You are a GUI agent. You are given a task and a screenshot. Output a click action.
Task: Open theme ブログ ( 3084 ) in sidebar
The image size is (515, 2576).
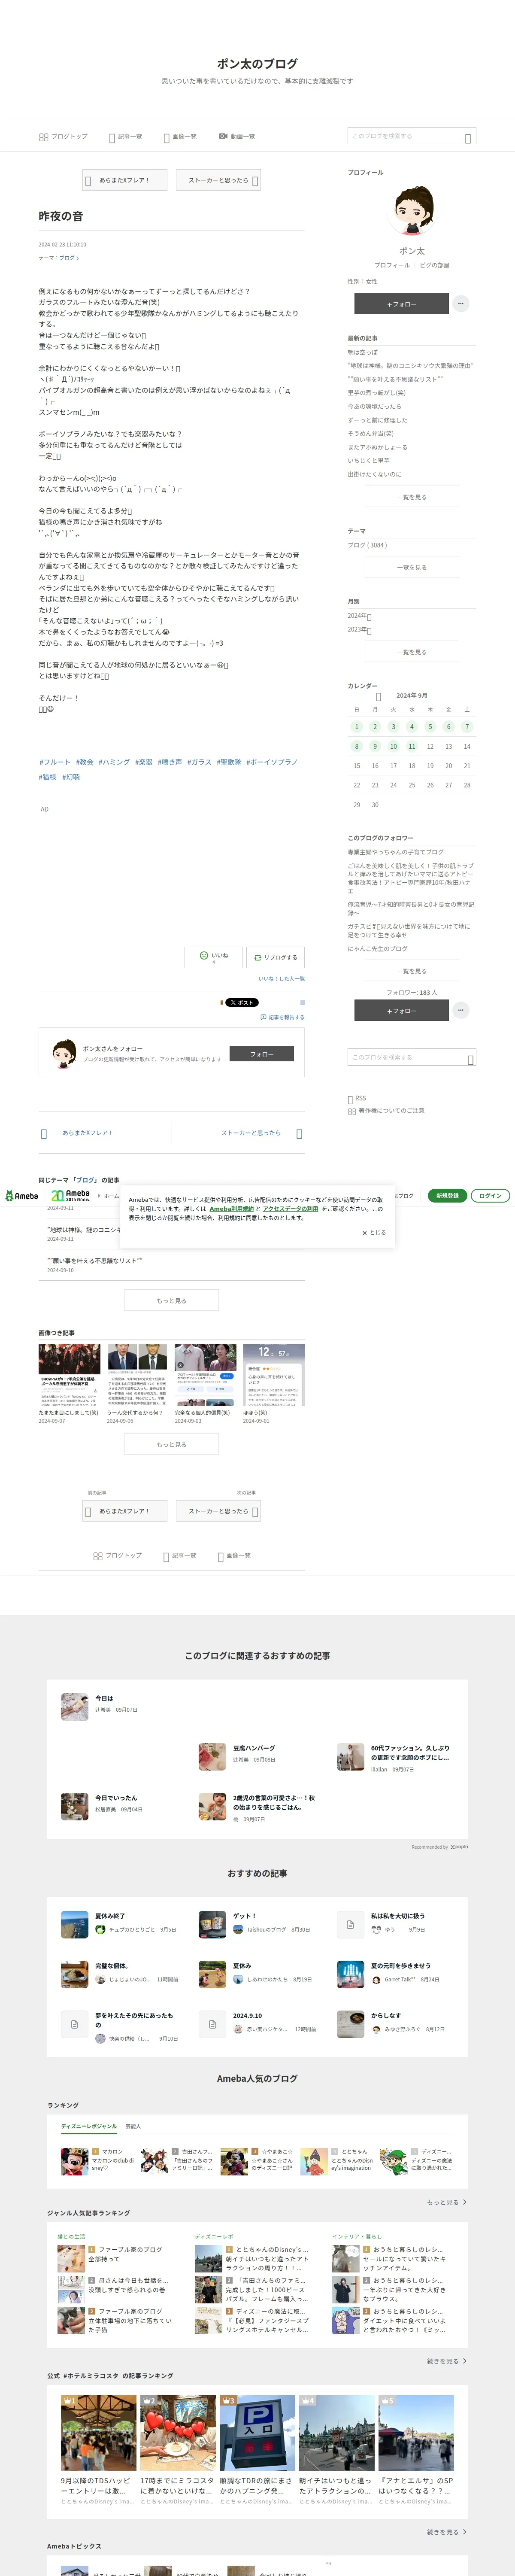click(367, 545)
